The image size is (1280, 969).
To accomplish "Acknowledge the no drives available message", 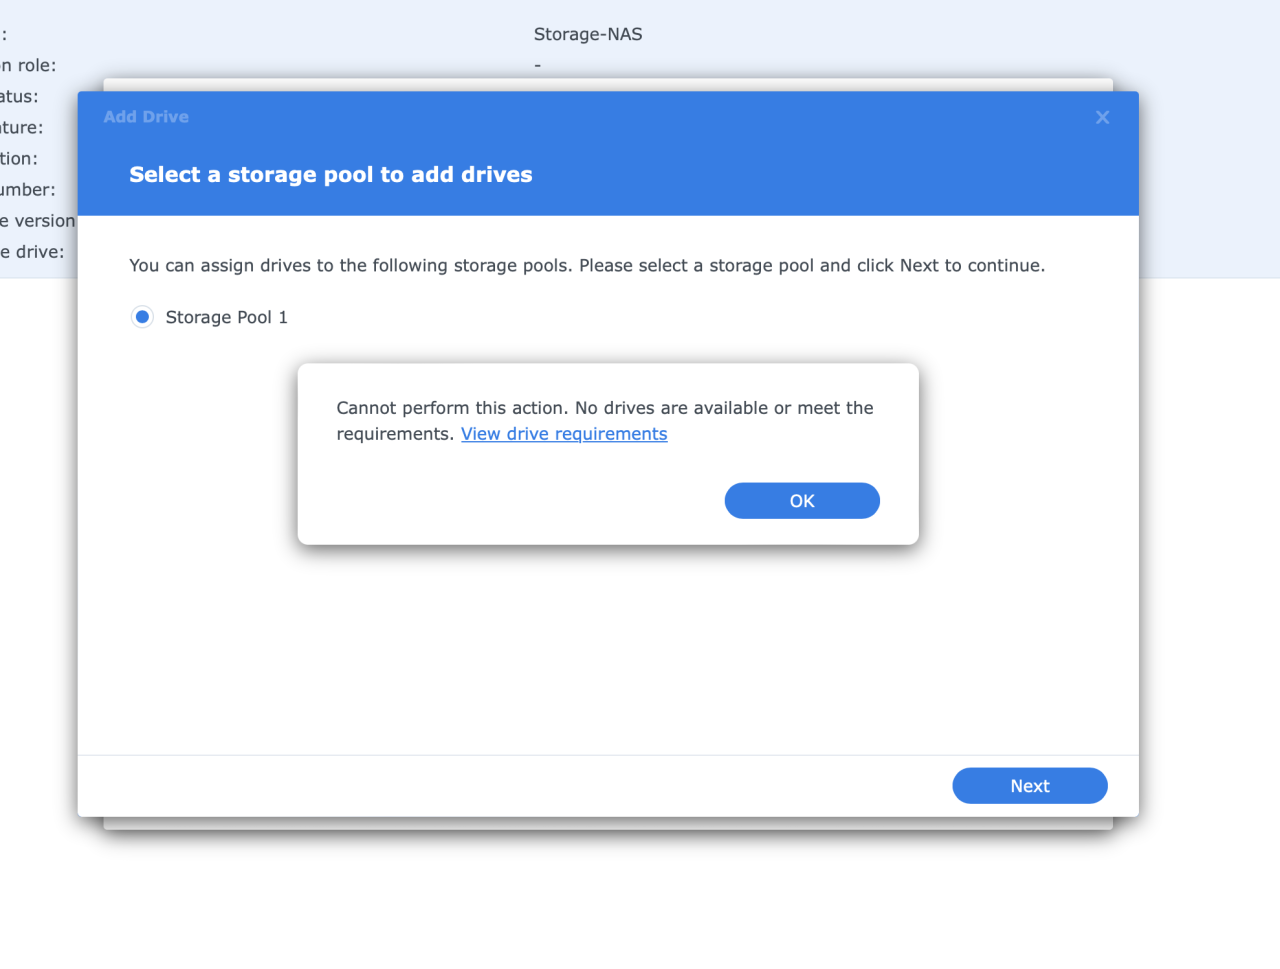I will tap(802, 500).
